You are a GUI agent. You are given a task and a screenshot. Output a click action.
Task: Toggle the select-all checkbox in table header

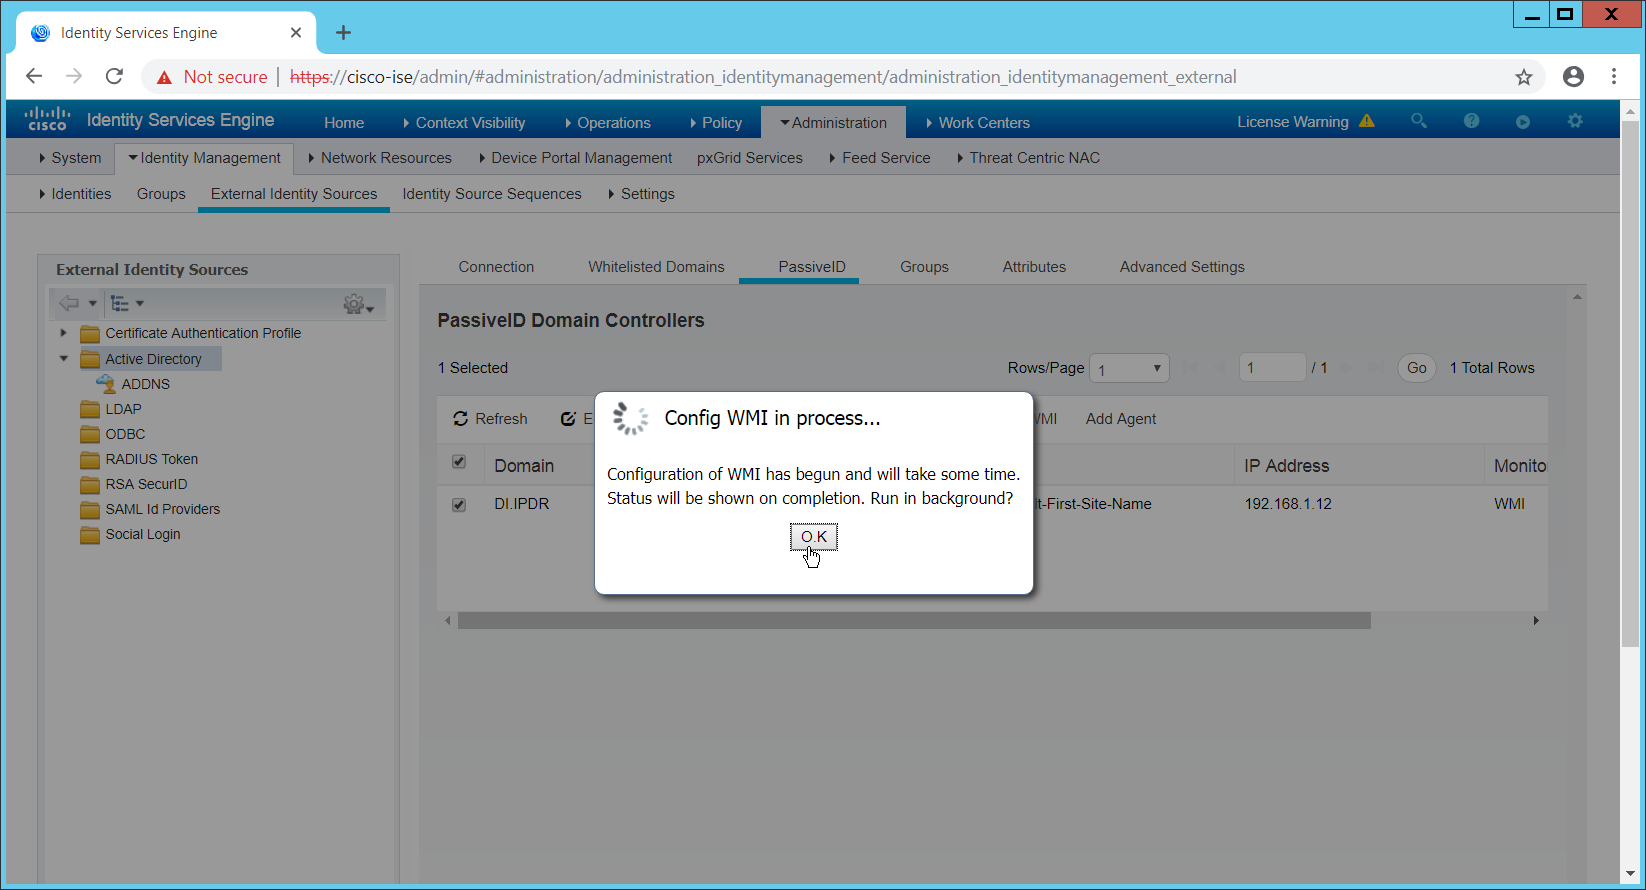point(459,462)
